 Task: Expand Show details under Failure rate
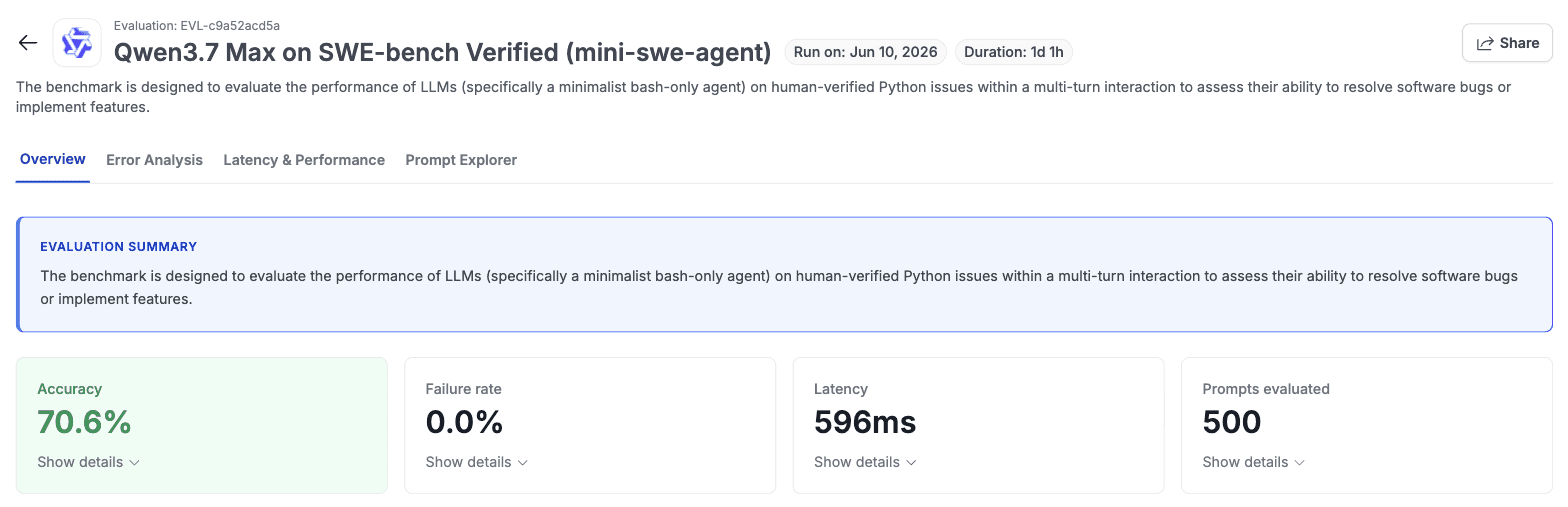coord(476,462)
